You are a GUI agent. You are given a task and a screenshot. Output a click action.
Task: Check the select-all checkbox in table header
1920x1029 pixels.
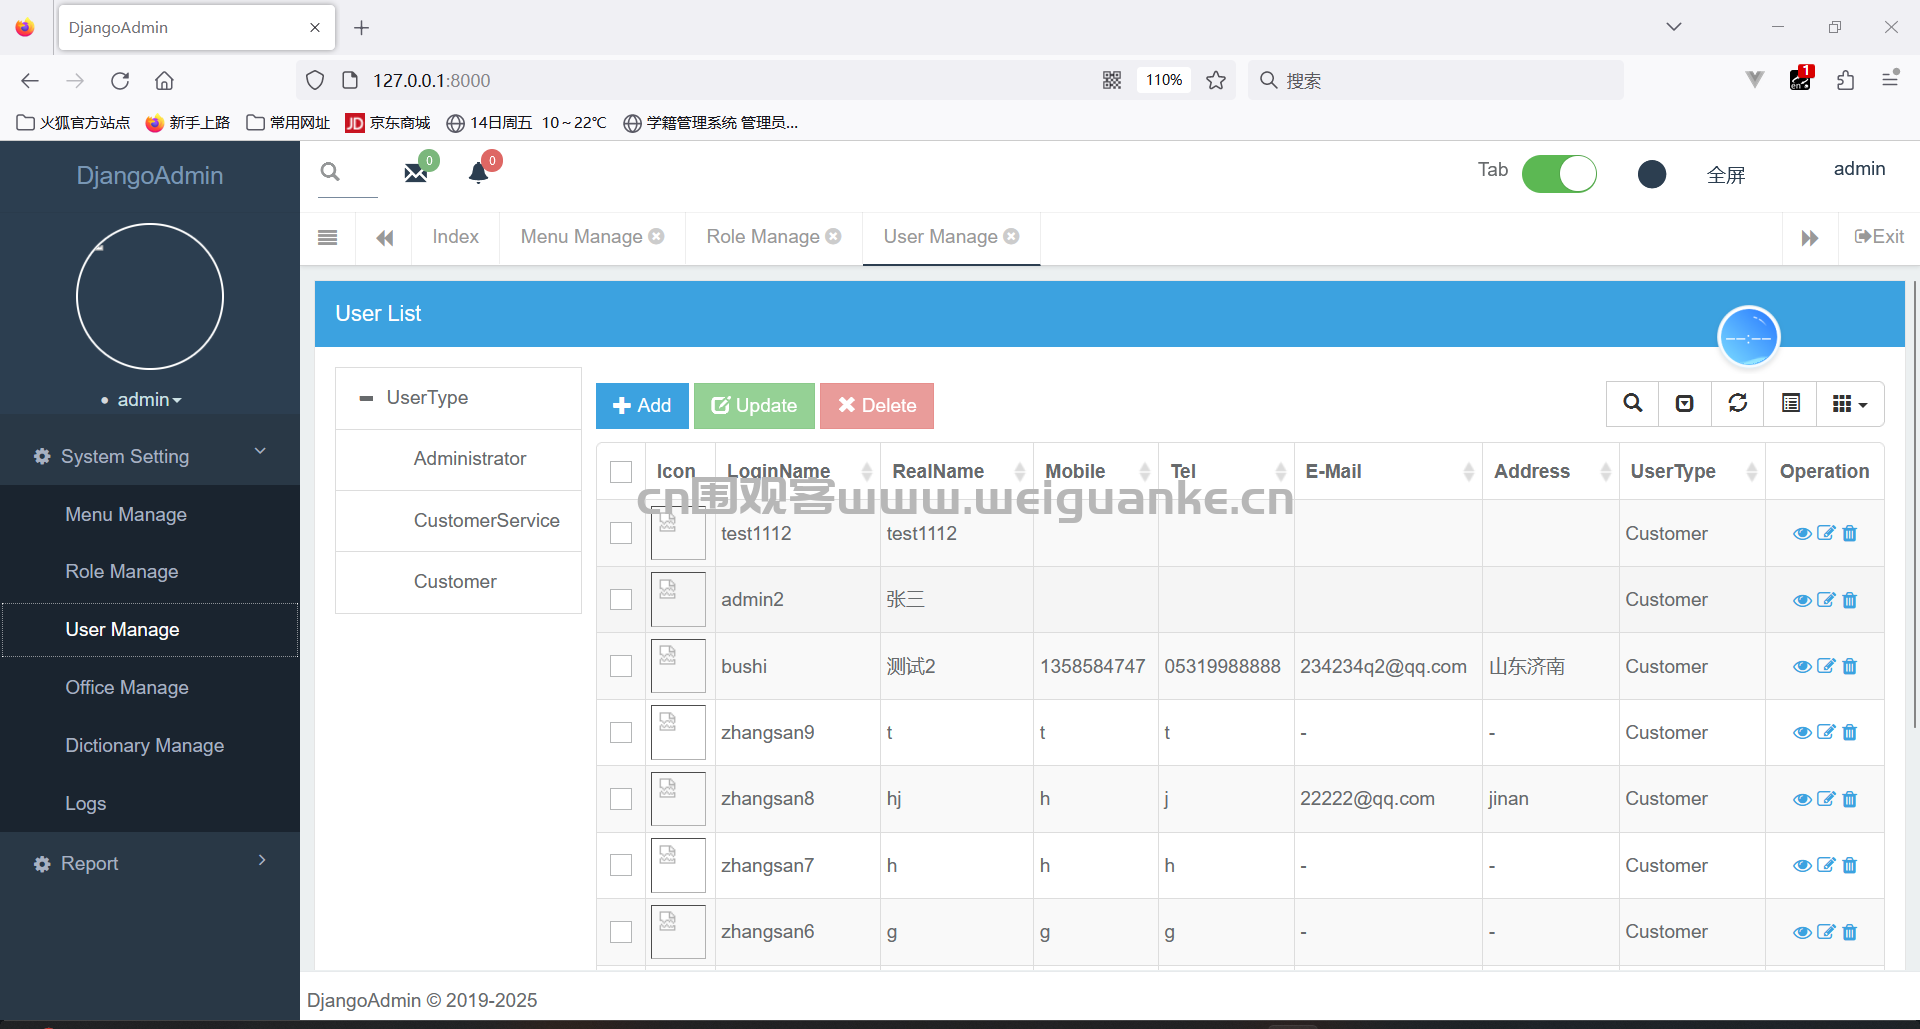621,472
